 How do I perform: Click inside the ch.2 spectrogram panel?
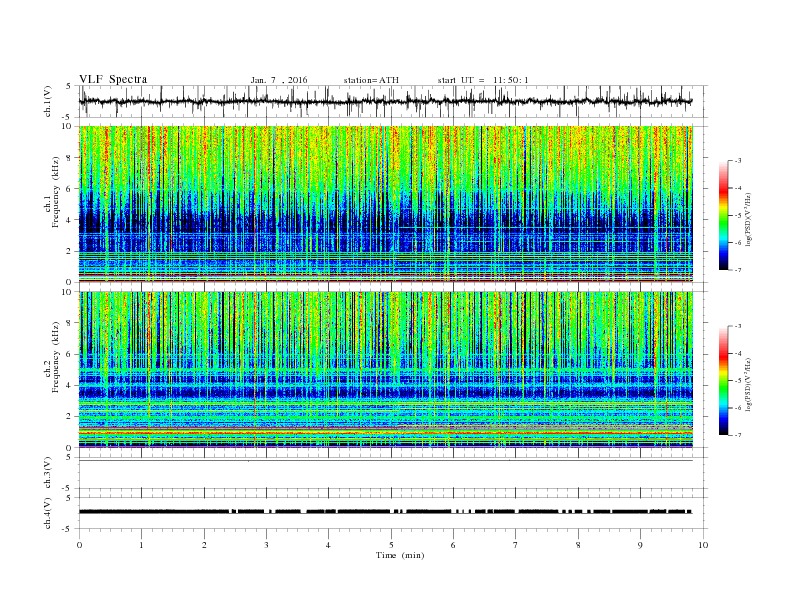[386, 369]
